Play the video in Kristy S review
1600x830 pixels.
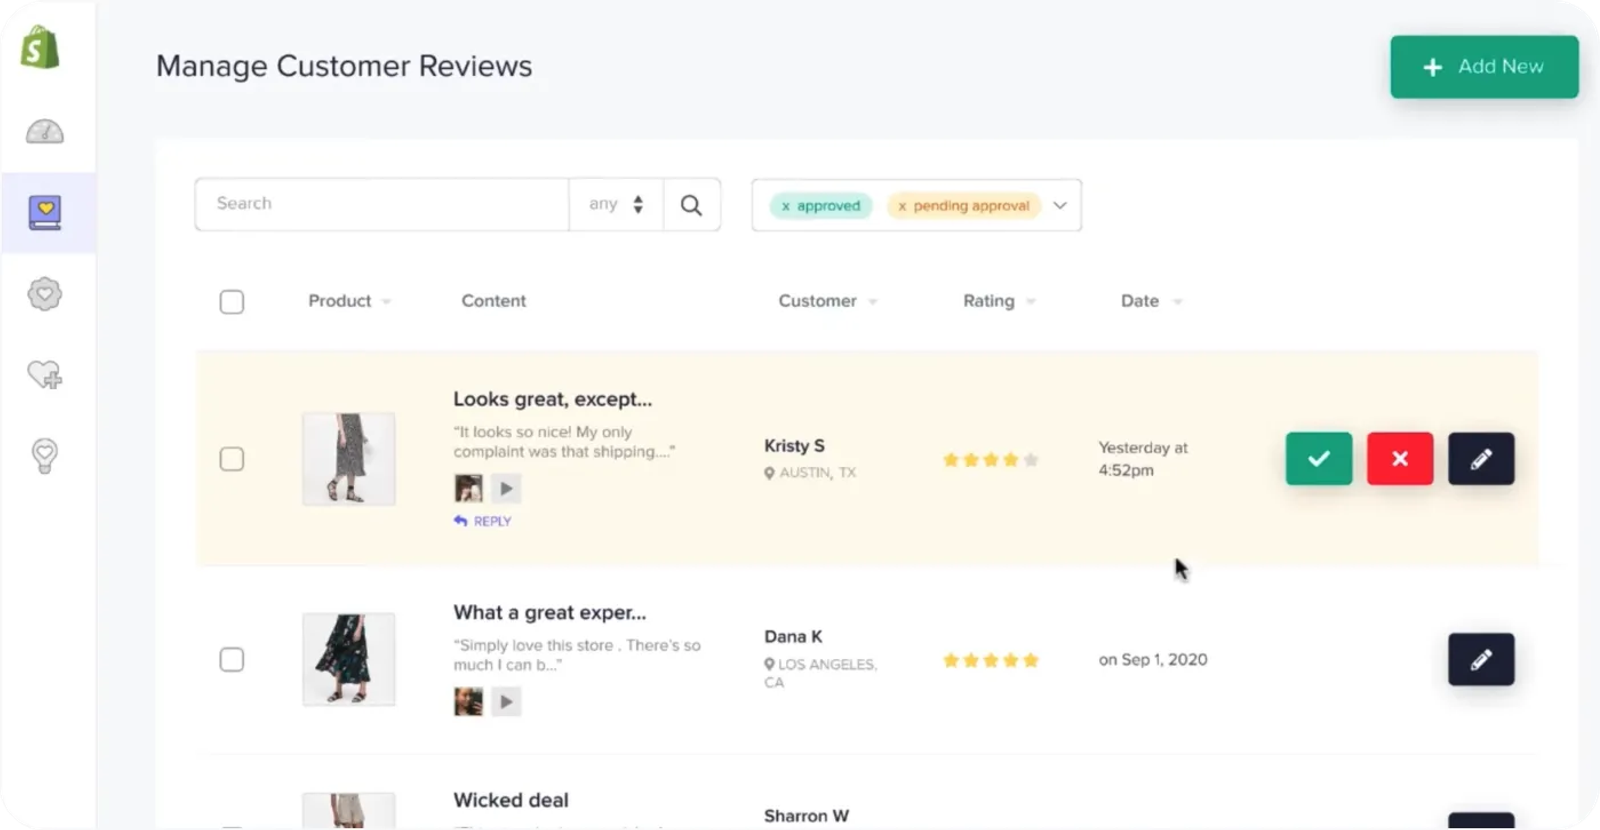coord(506,488)
